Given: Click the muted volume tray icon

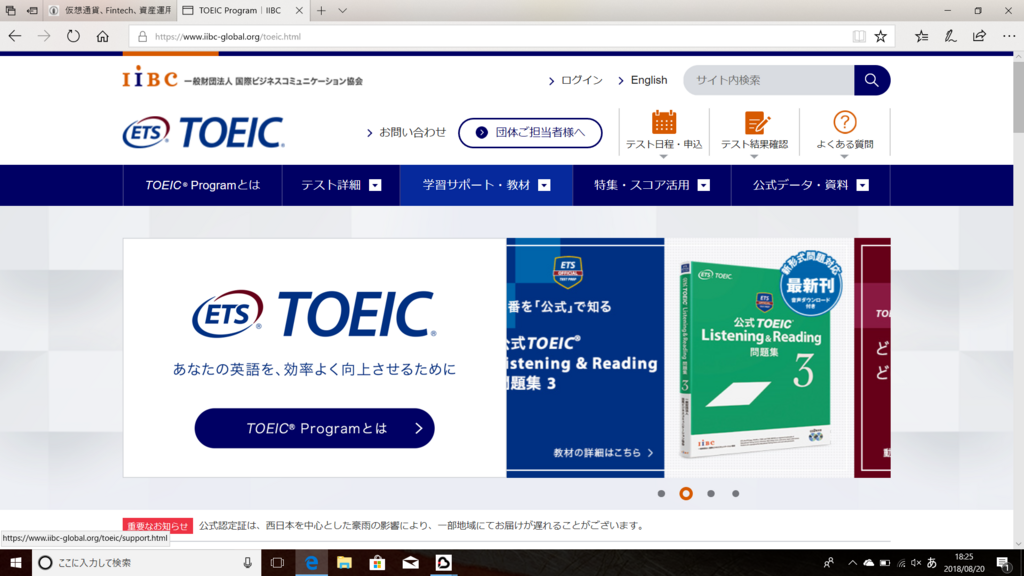Looking at the screenshot, I should (916, 563).
